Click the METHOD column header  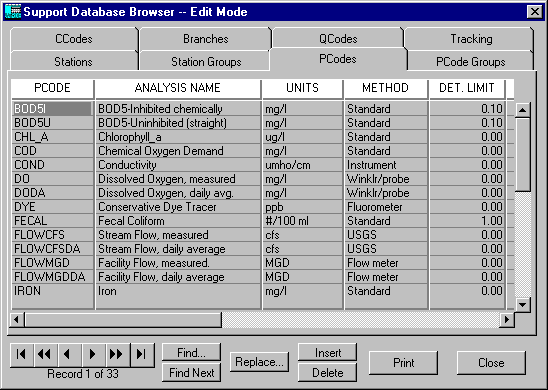pyautogui.click(x=385, y=88)
